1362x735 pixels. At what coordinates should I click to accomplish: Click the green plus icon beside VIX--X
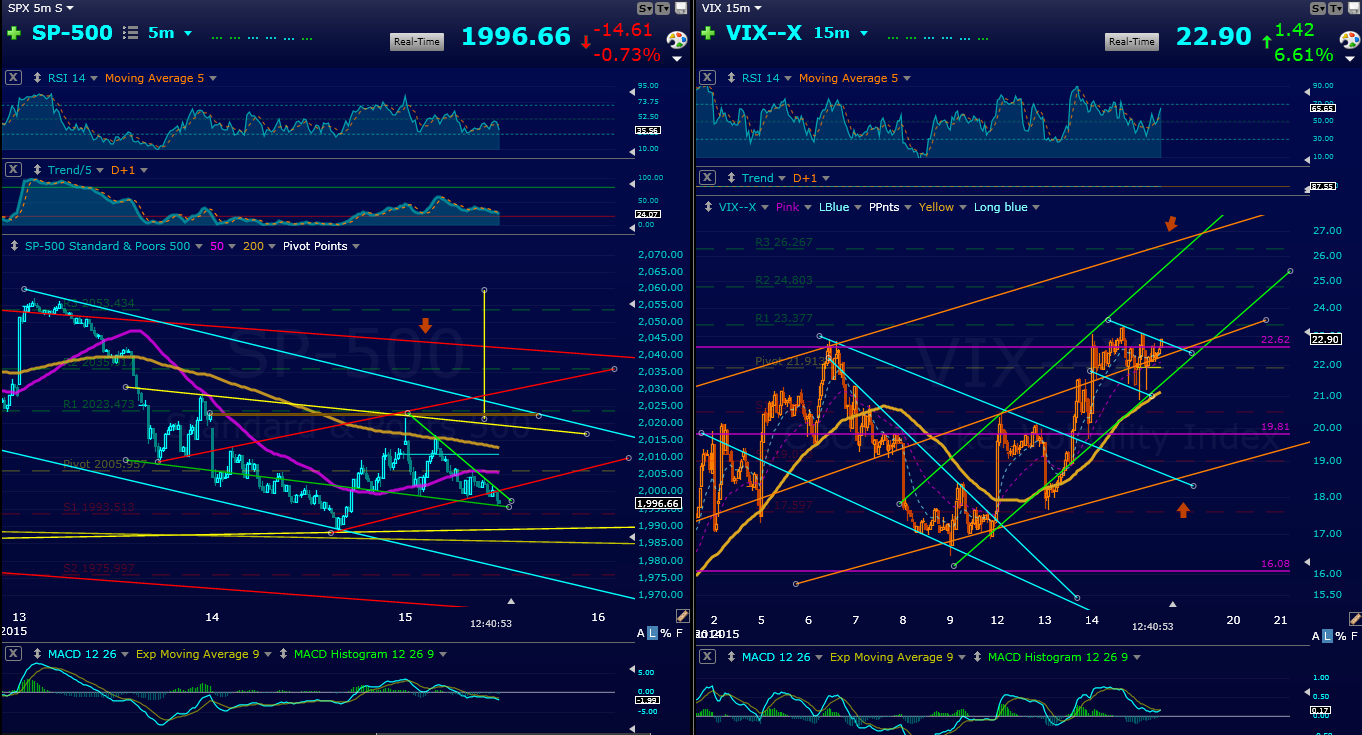[x=708, y=33]
